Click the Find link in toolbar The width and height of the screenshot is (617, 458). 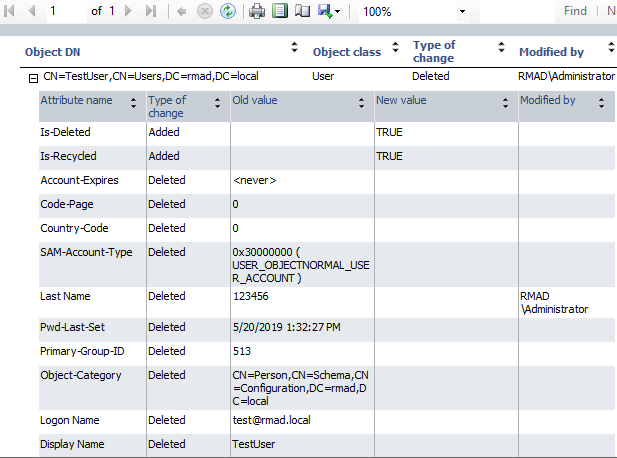575,11
